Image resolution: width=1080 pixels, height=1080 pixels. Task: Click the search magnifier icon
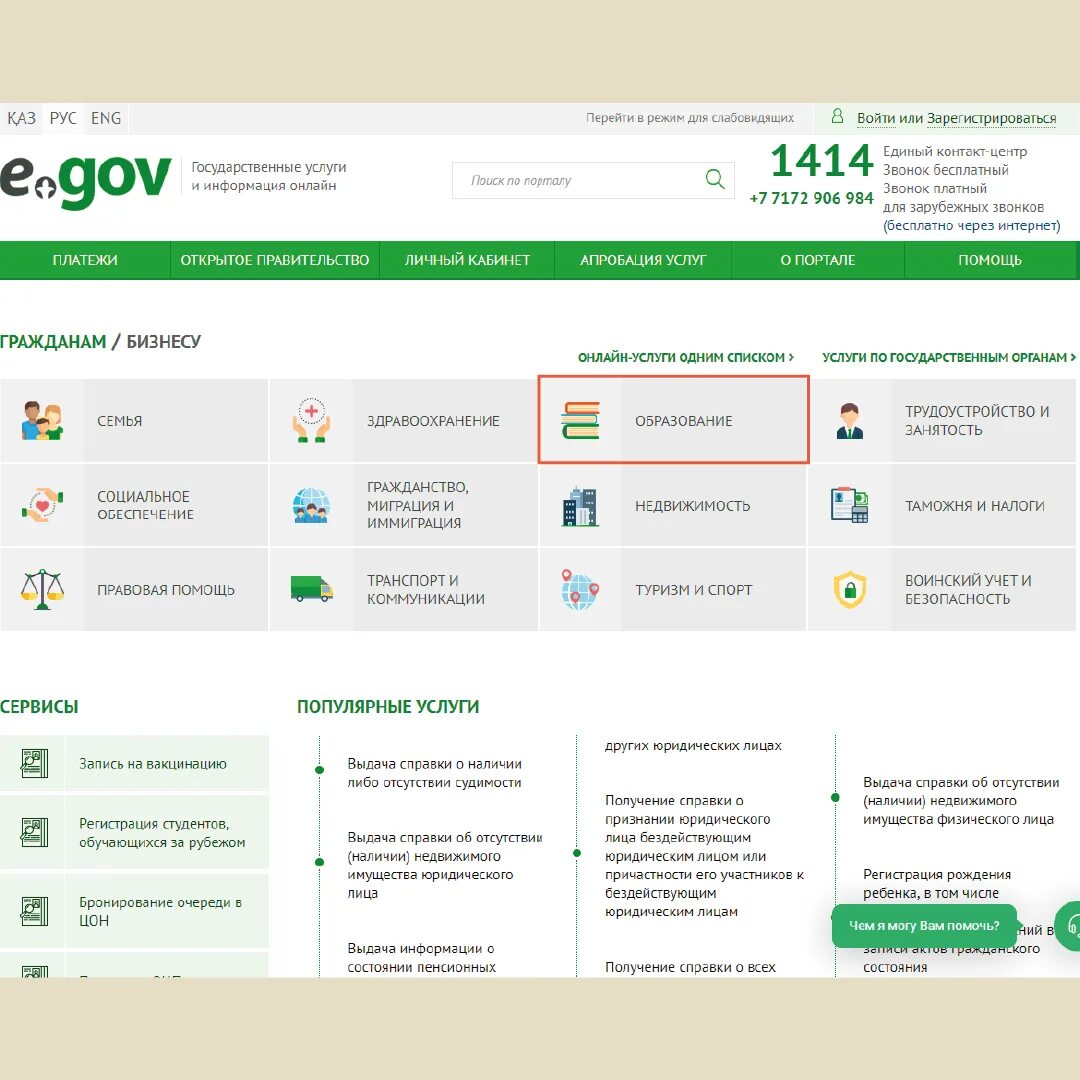pyautogui.click(x=714, y=180)
